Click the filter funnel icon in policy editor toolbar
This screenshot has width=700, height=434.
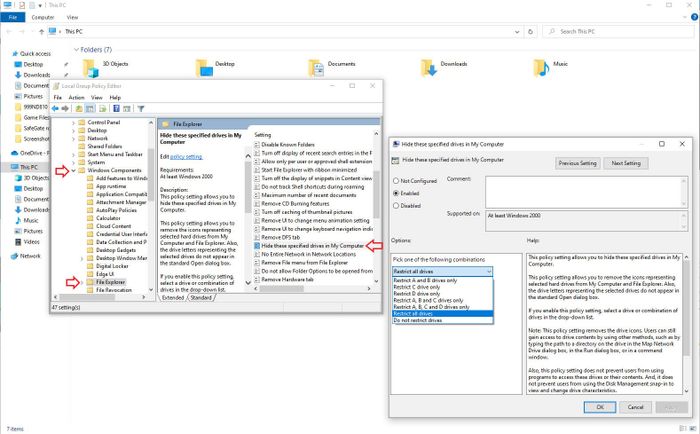(141, 108)
